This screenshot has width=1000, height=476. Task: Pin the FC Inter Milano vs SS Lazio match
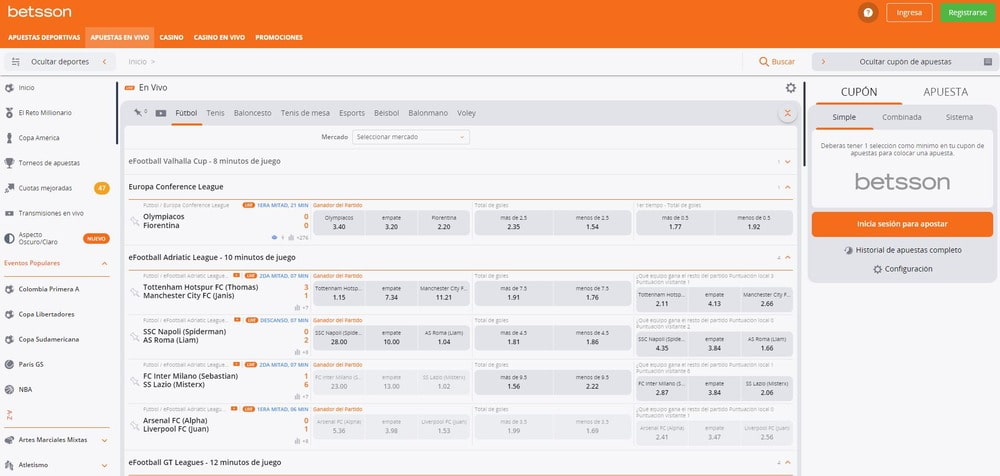coord(135,381)
